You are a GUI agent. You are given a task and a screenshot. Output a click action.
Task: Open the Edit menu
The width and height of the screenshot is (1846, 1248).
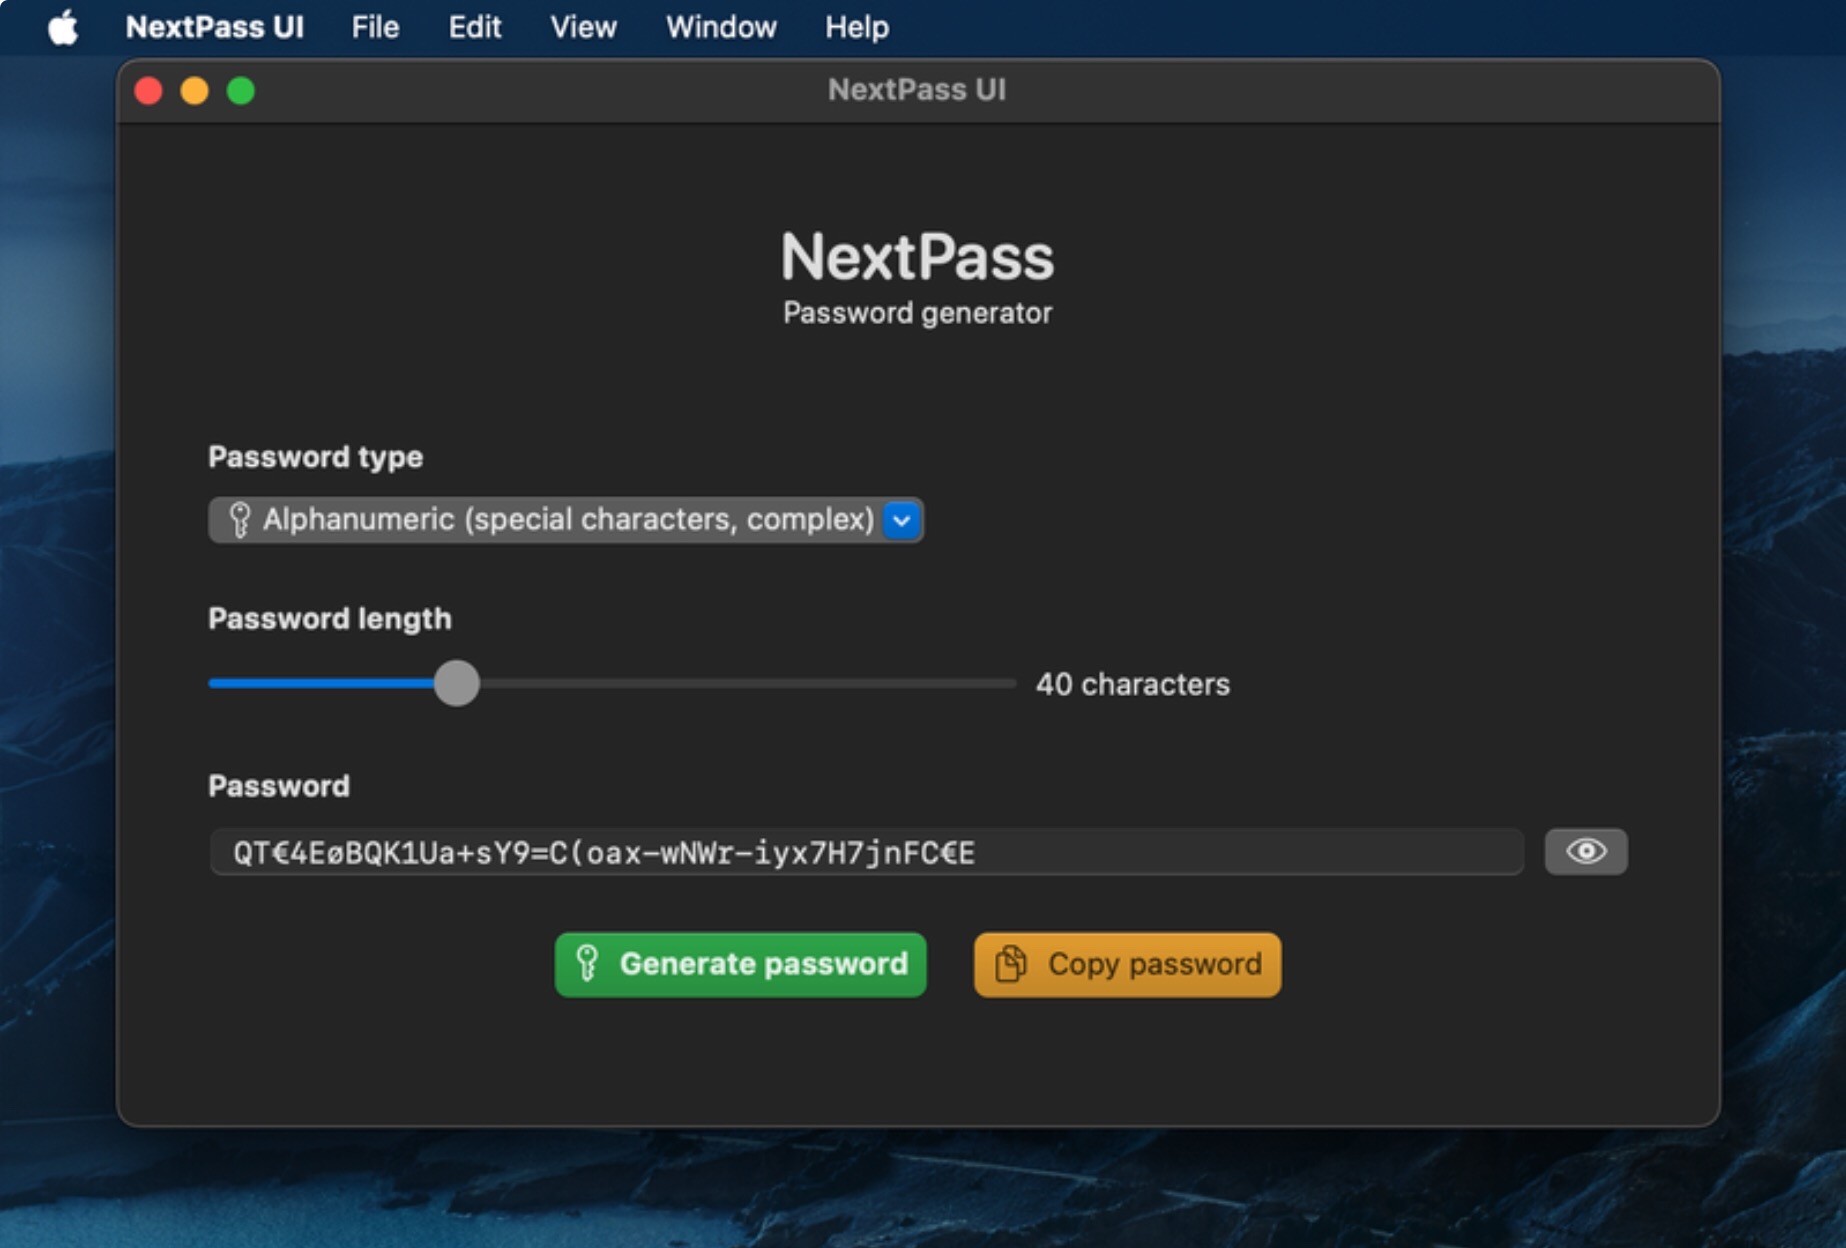474,27
